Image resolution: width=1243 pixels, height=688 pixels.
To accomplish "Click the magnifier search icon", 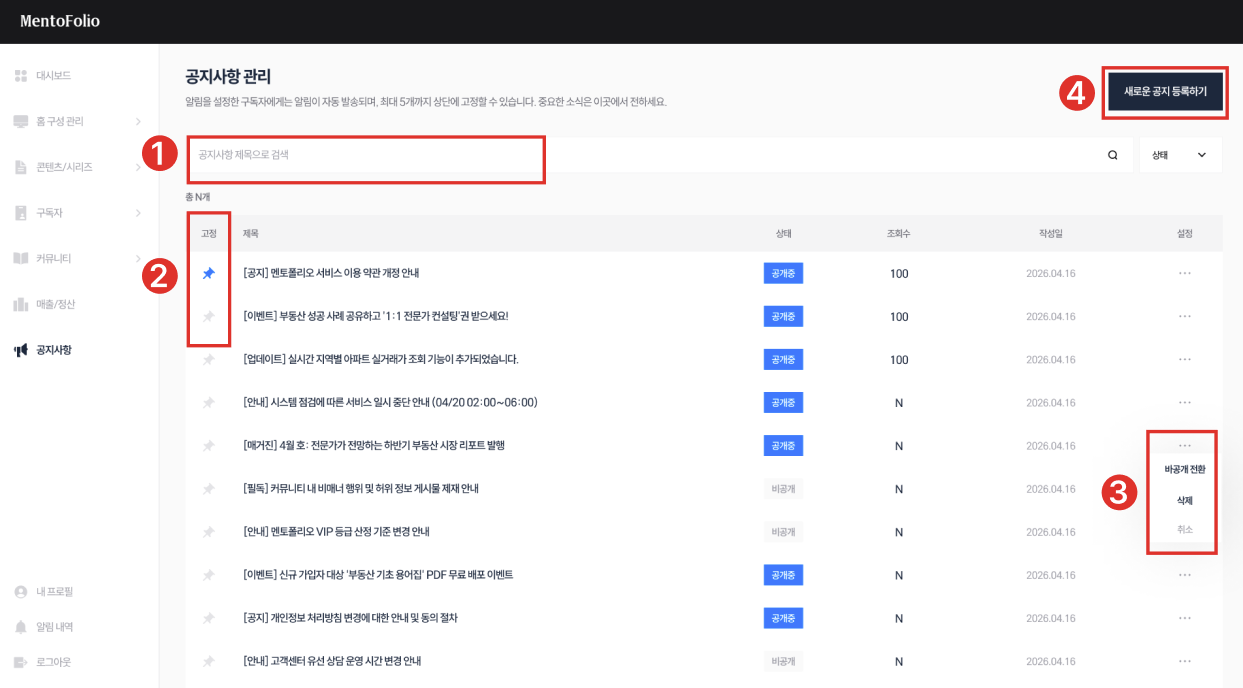I will point(1113,155).
